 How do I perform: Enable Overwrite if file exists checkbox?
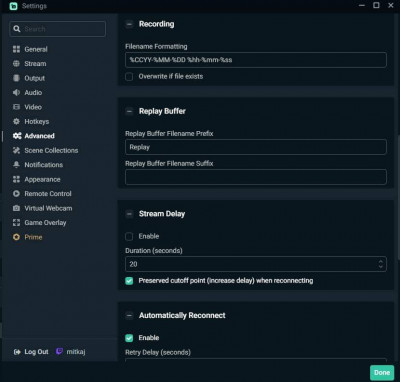[129, 77]
